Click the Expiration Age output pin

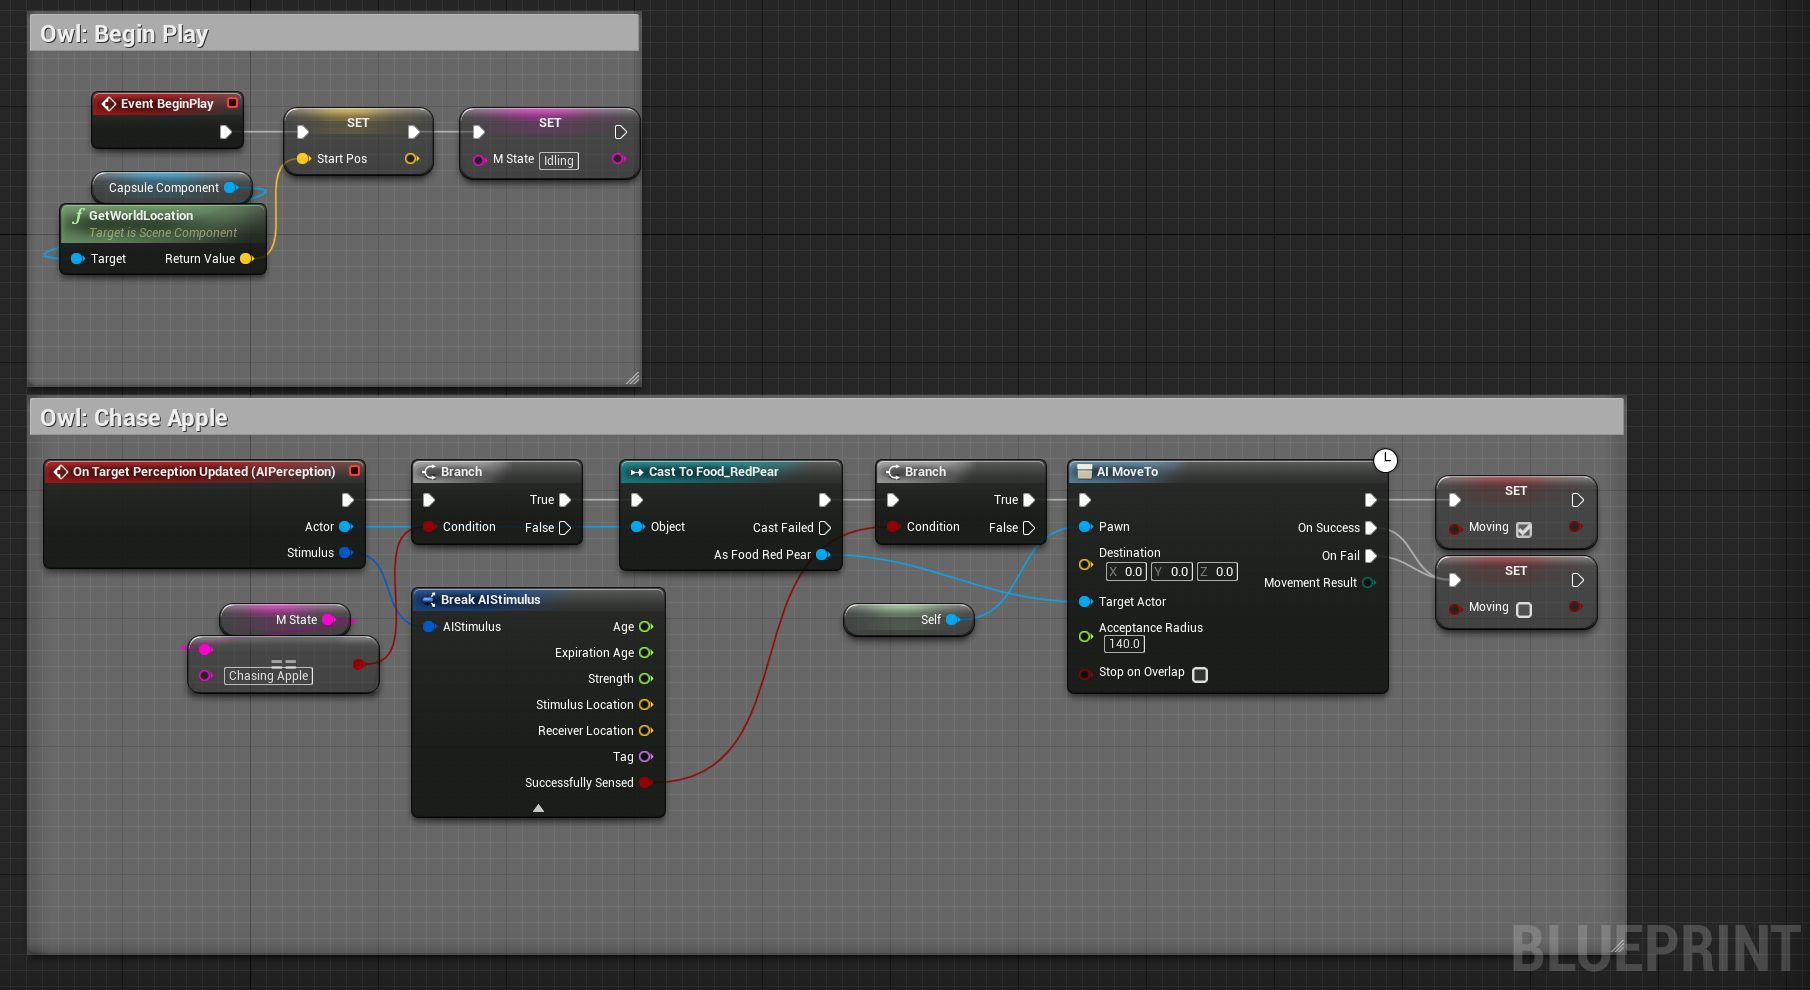(646, 652)
